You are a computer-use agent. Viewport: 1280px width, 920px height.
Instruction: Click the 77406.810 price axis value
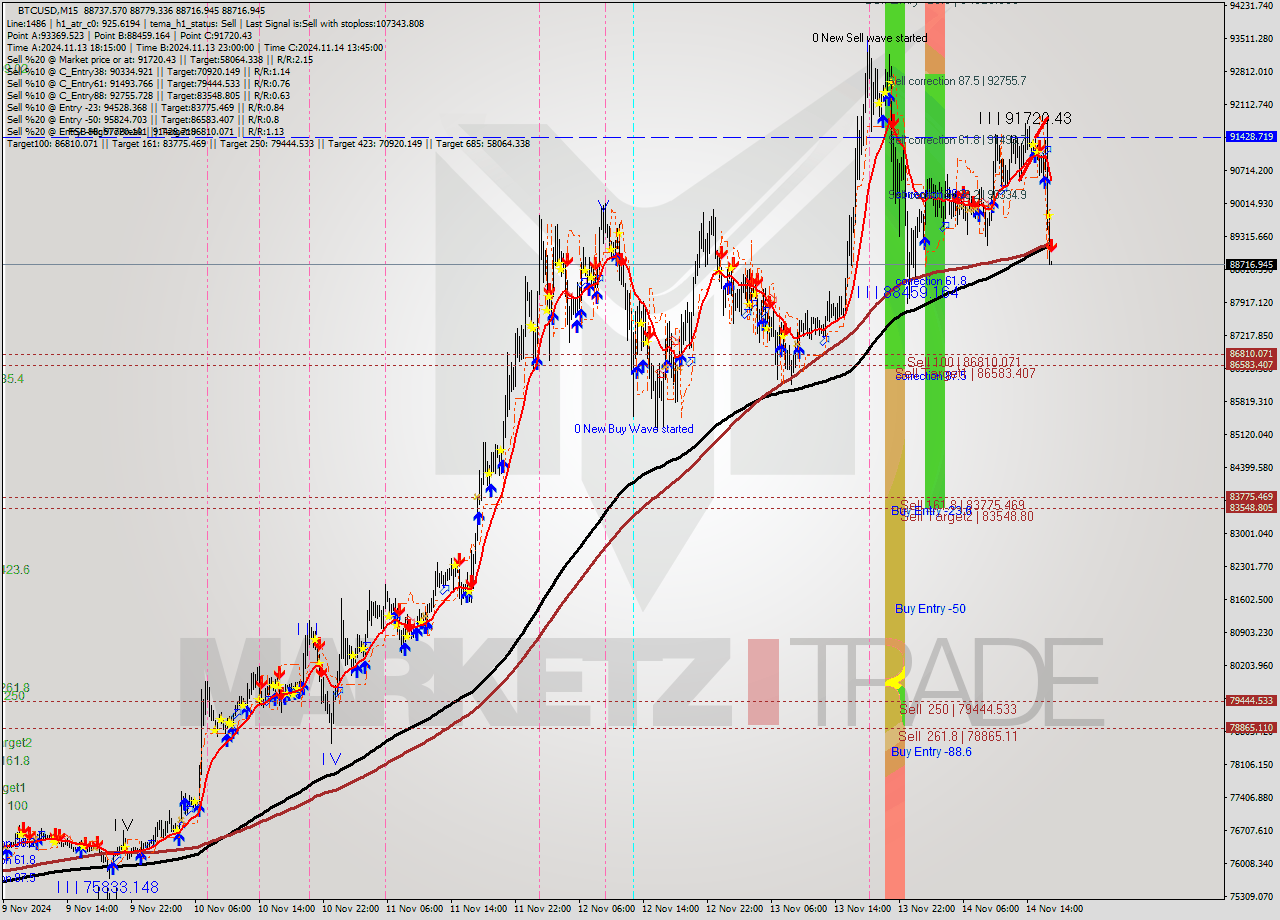point(1251,797)
